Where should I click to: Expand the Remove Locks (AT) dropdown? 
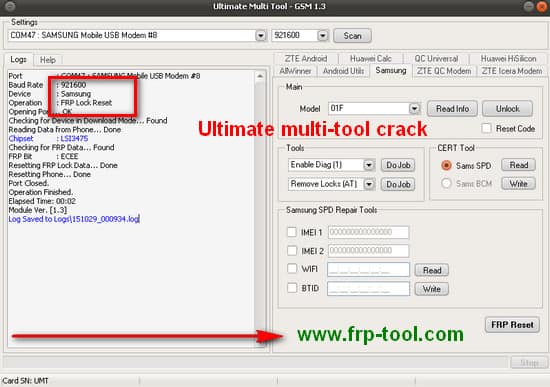pyautogui.click(x=369, y=184)
